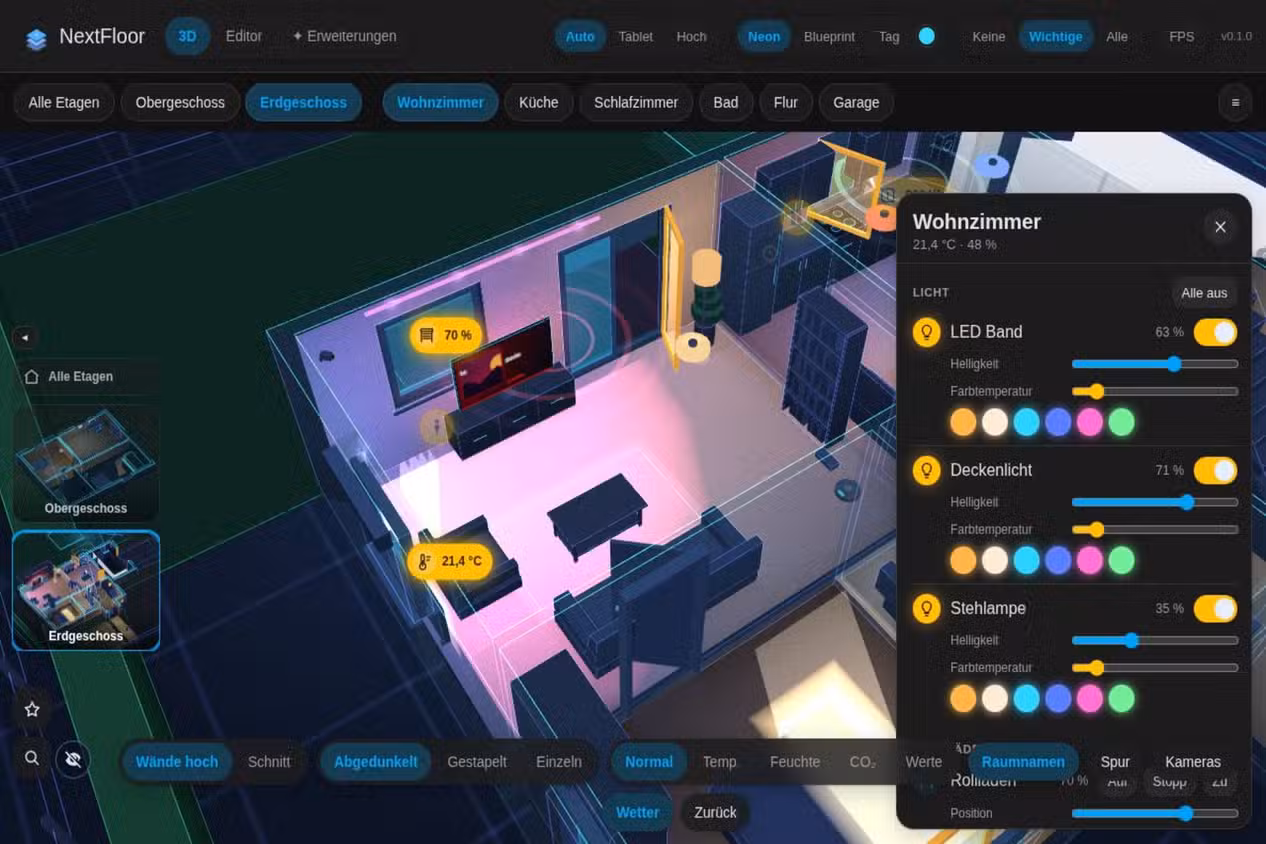Screen dimensions: 1266x844
Task: Open the Erdgeschoss floor thumbnail
Action: click(86, 590)
